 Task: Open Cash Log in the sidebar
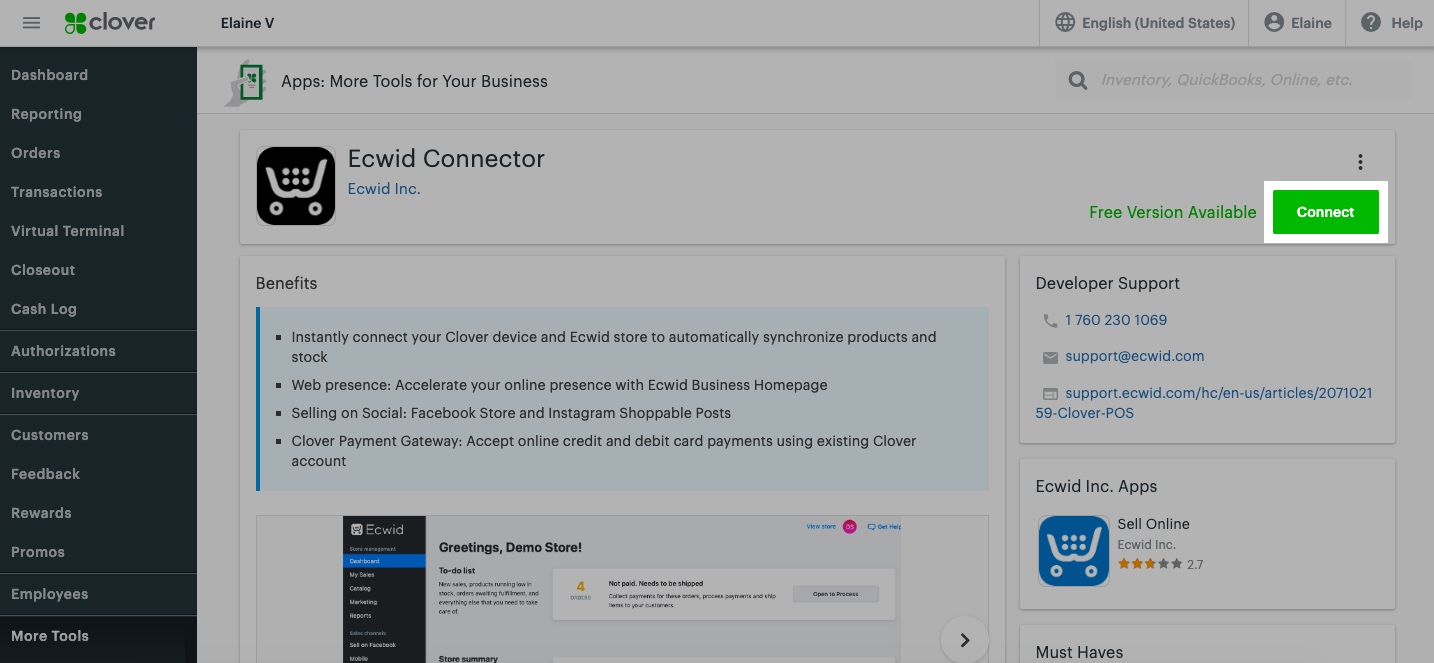coord(43,309)
